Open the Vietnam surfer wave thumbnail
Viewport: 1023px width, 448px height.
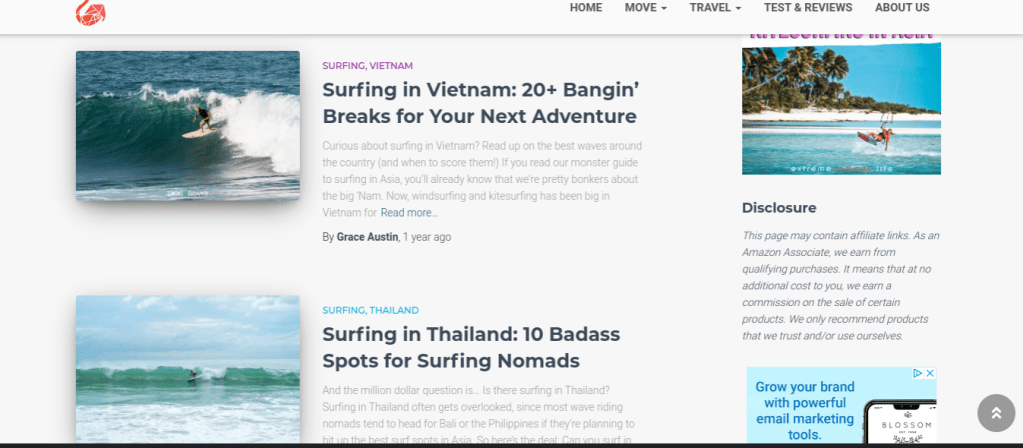pyautogui.click(x=188, y=126)
